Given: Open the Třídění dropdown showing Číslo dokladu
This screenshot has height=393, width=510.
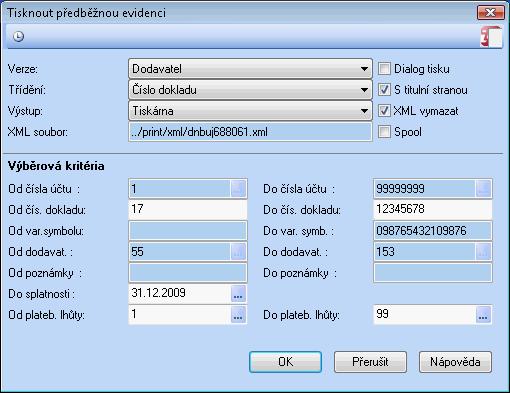Looking at the screenshot, I should click(x=250, y=90).
